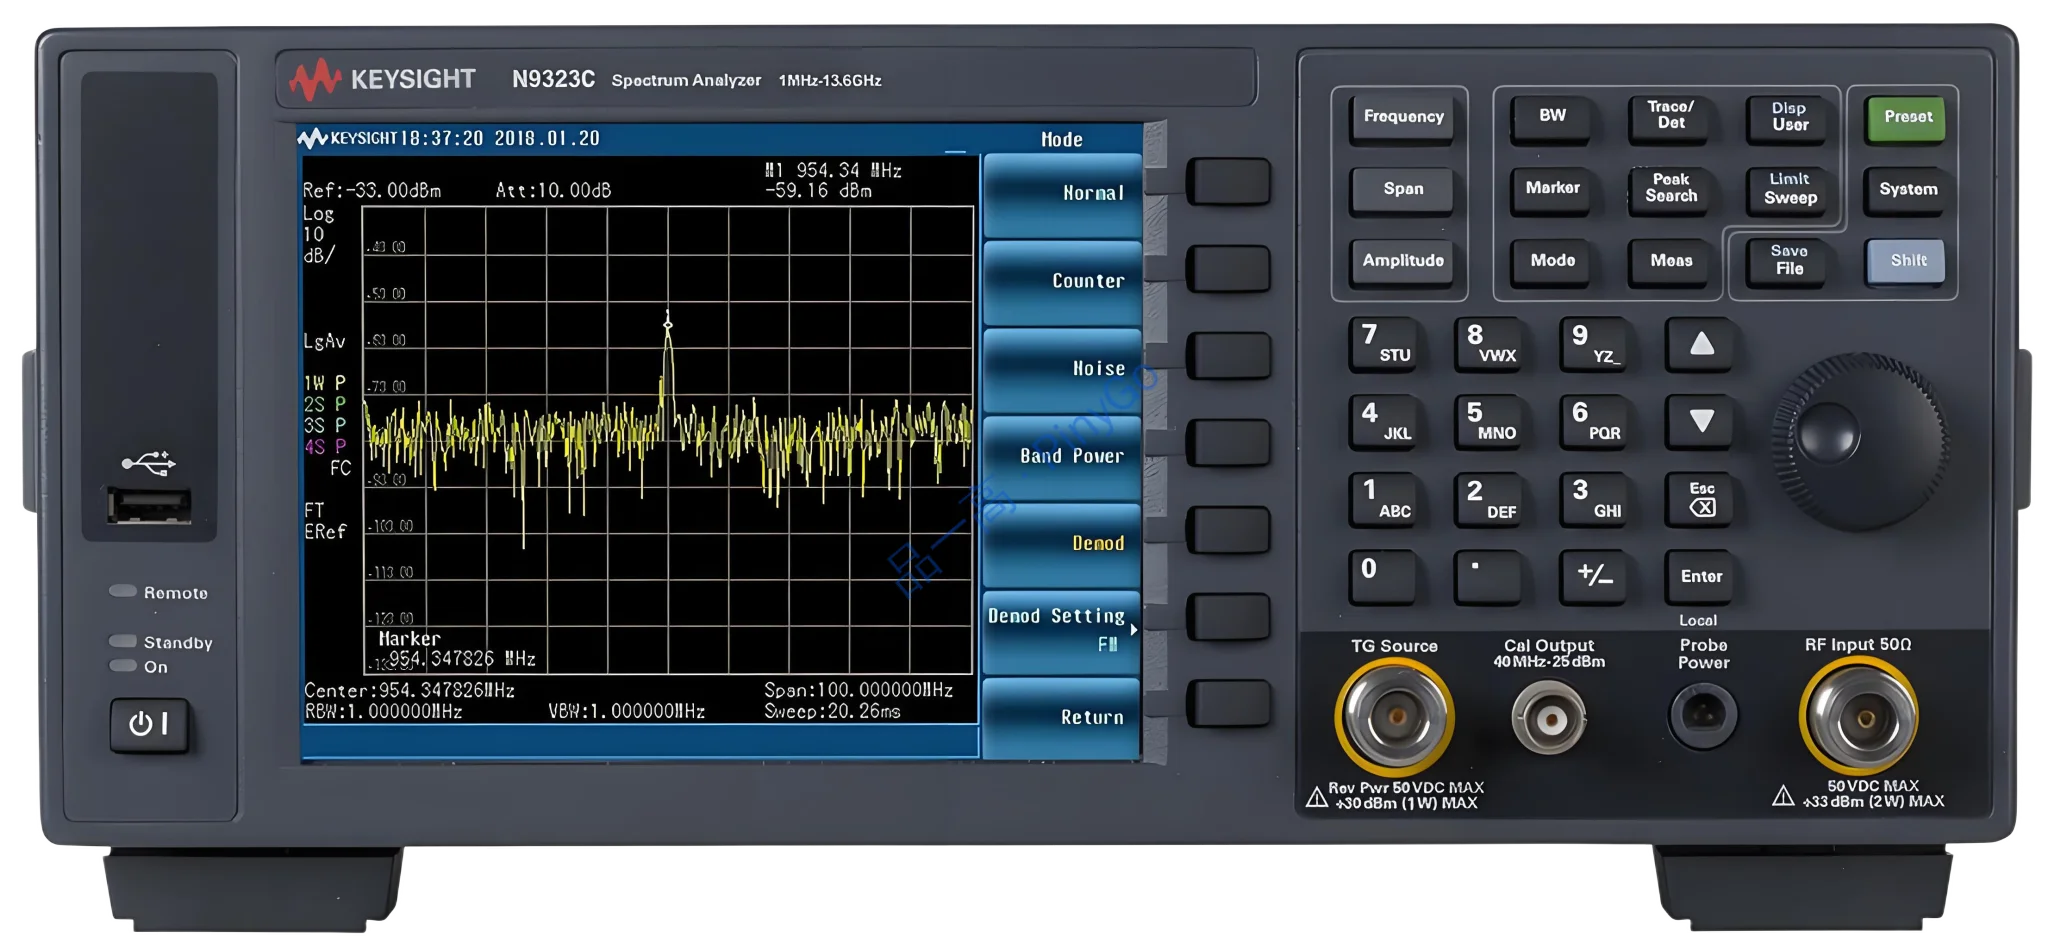The height and width of the screenshot is (950, 2048).
Task: Expand the Demod Setting FM submenu
Action: pos(1062,631)
